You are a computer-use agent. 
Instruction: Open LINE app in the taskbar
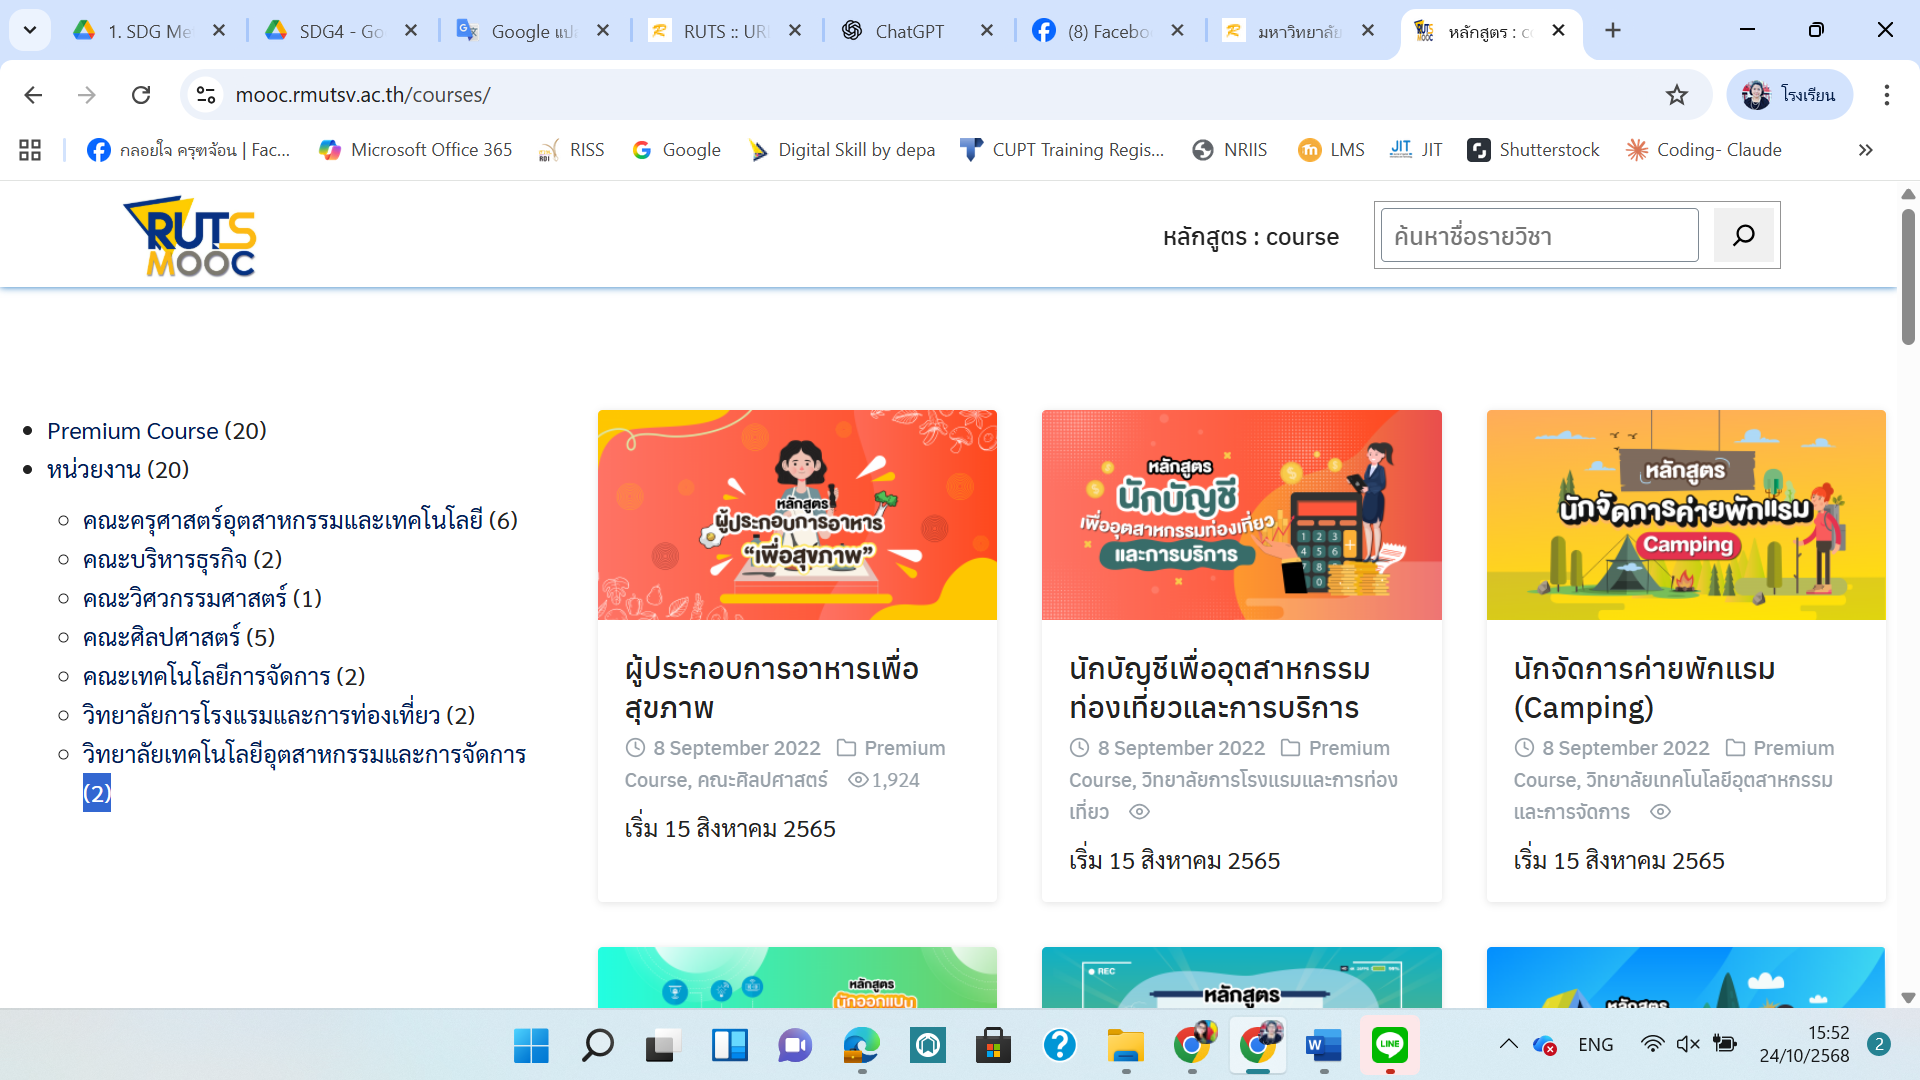[1389, 1045]
